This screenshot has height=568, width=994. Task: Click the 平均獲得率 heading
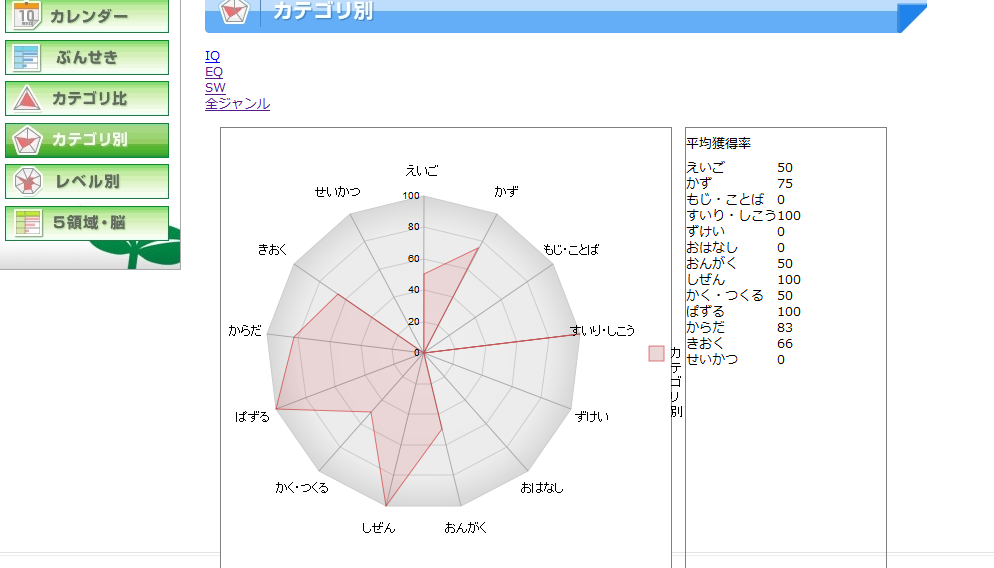click(718, 143)
